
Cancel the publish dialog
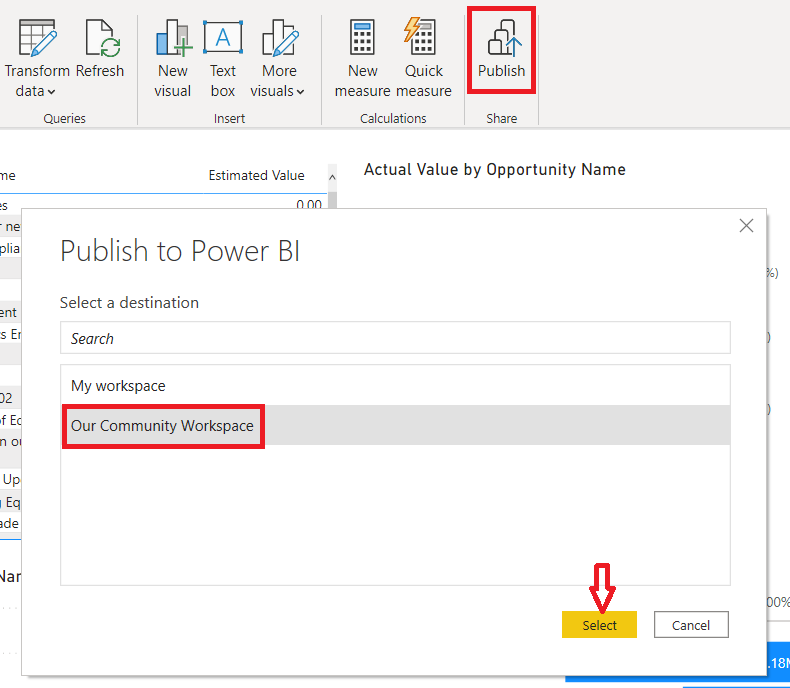coord(691,625)
